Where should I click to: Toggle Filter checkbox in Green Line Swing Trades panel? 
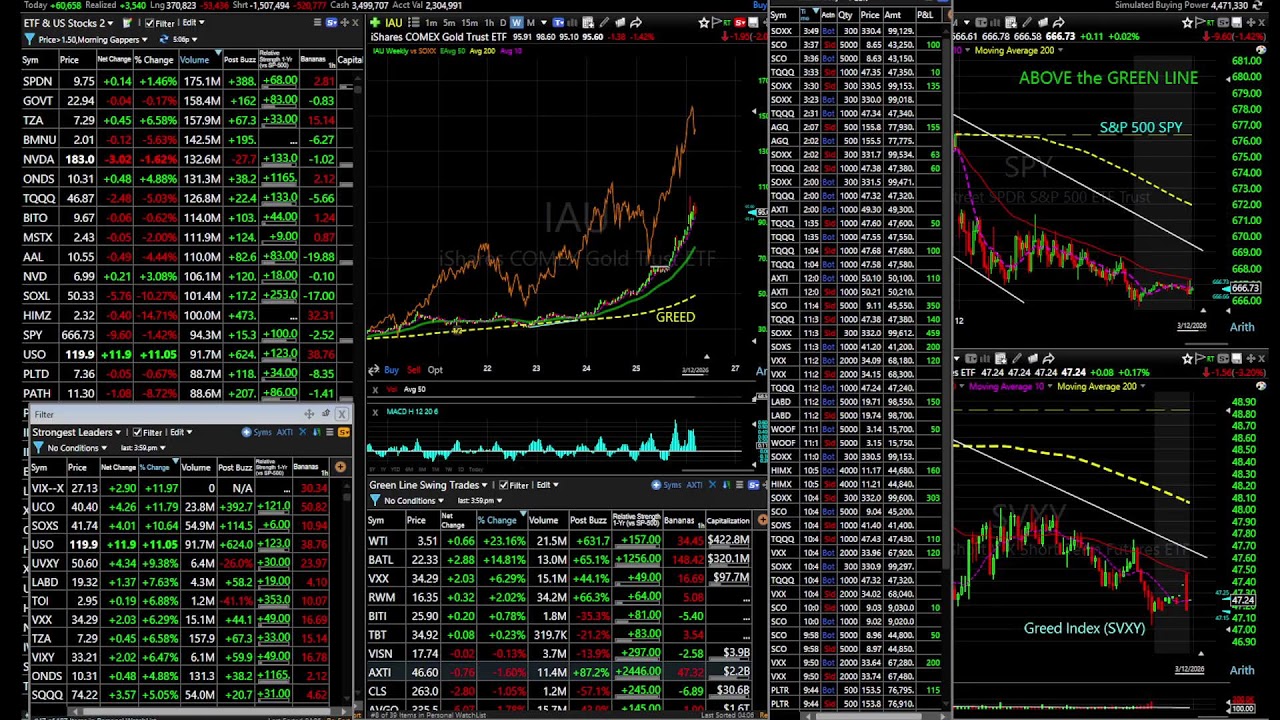[504, 485]
